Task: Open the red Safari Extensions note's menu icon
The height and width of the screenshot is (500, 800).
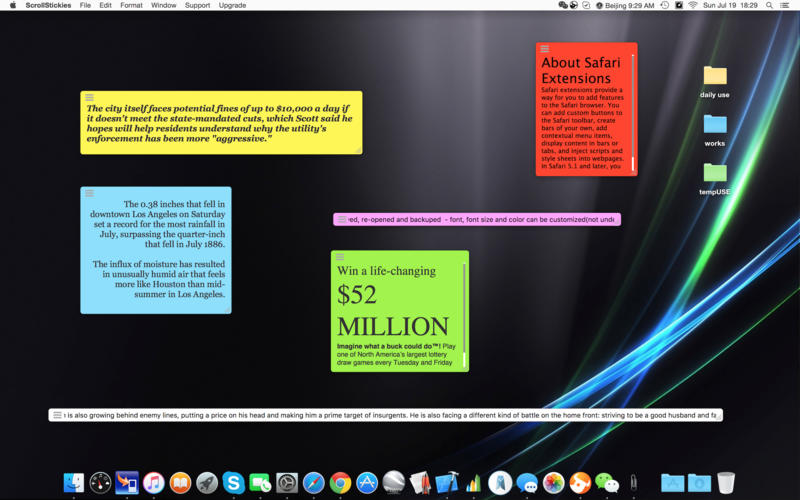Action: pos(545,49)
